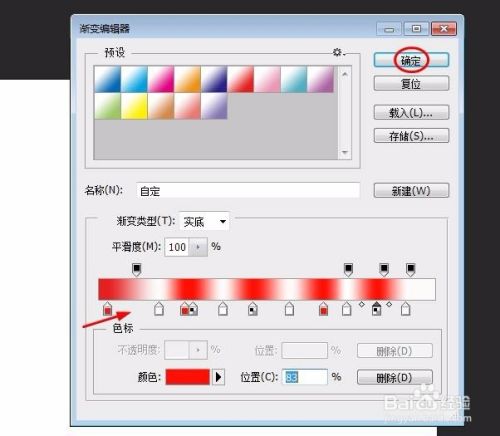Pick the dark navy gradient preset
This screenshot has height=436, width=500.
click(214, 79)
